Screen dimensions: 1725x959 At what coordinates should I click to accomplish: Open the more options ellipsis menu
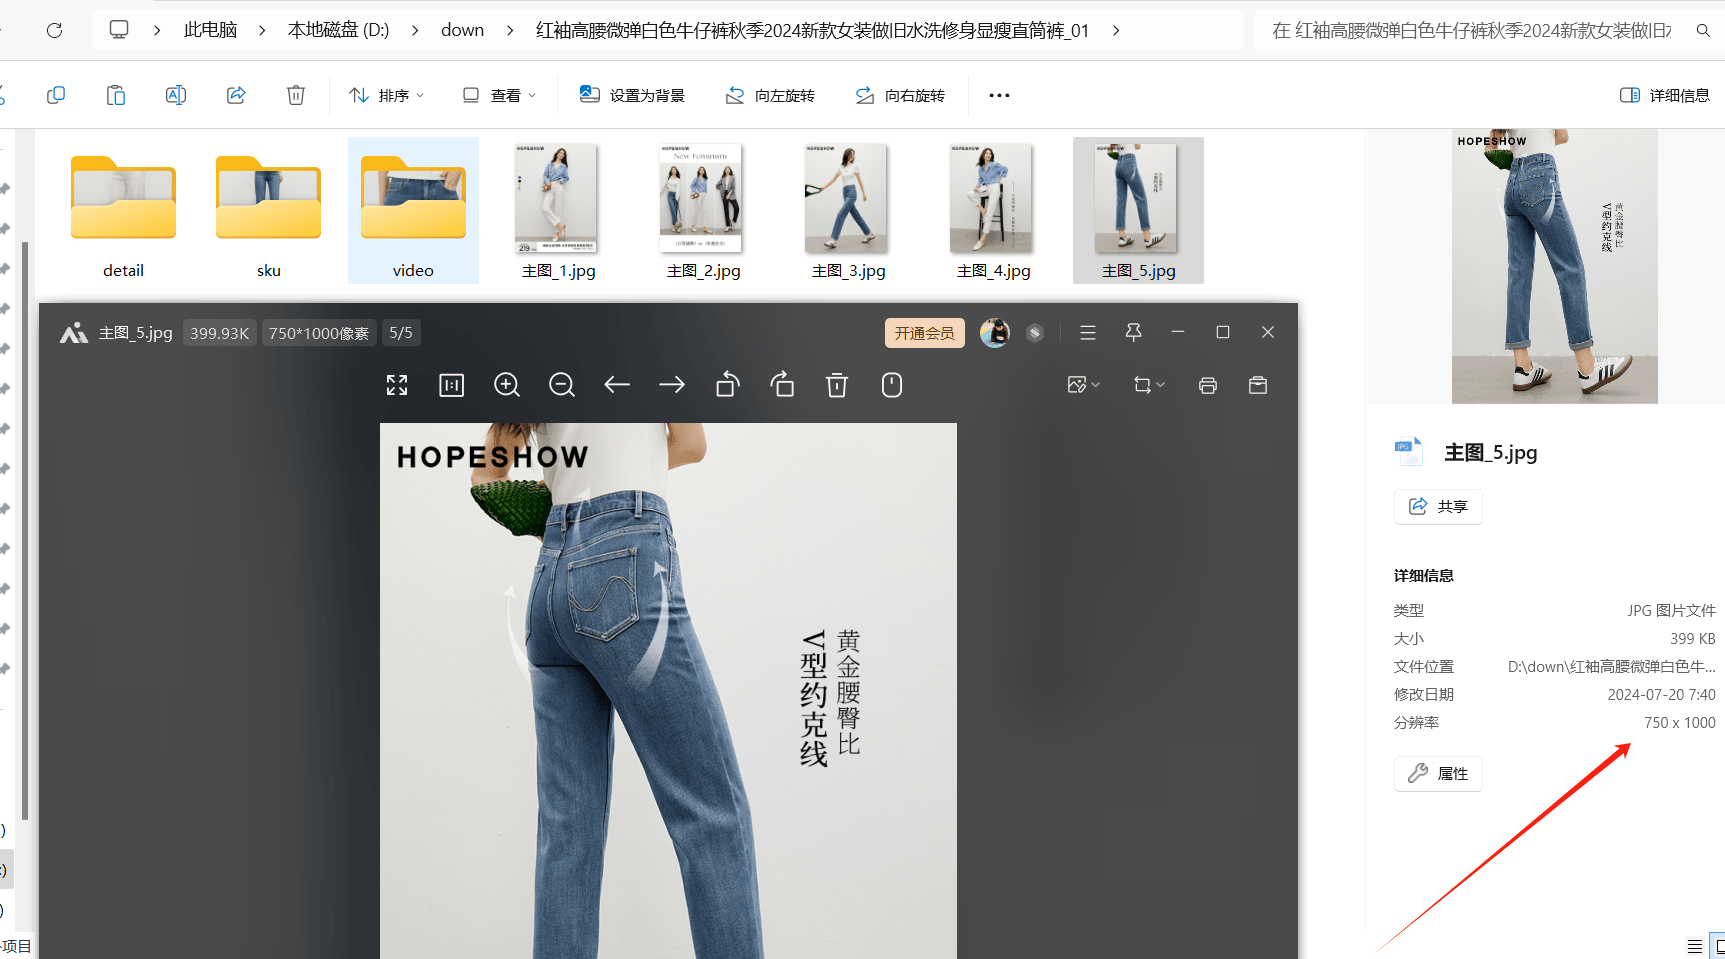point(999,95)
